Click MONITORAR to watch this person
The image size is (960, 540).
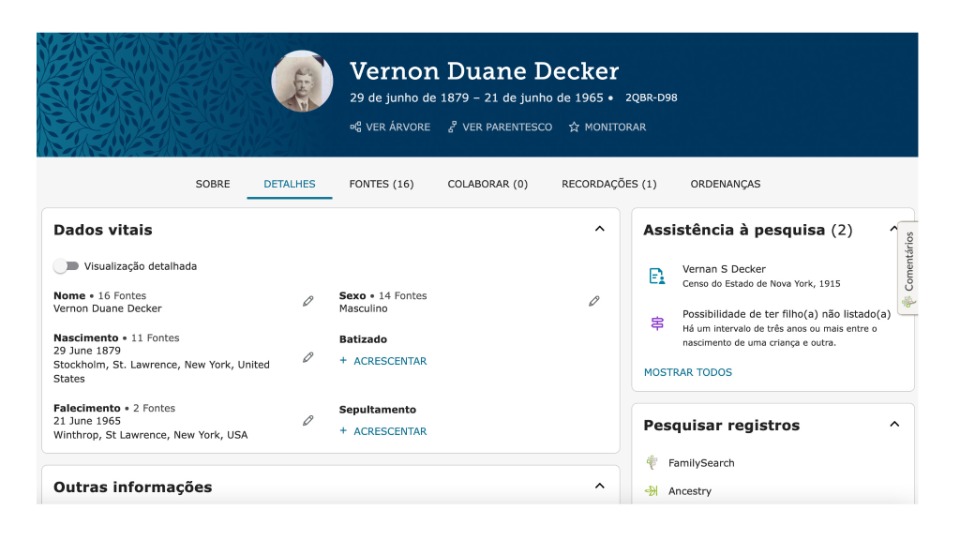click(615, 127)
